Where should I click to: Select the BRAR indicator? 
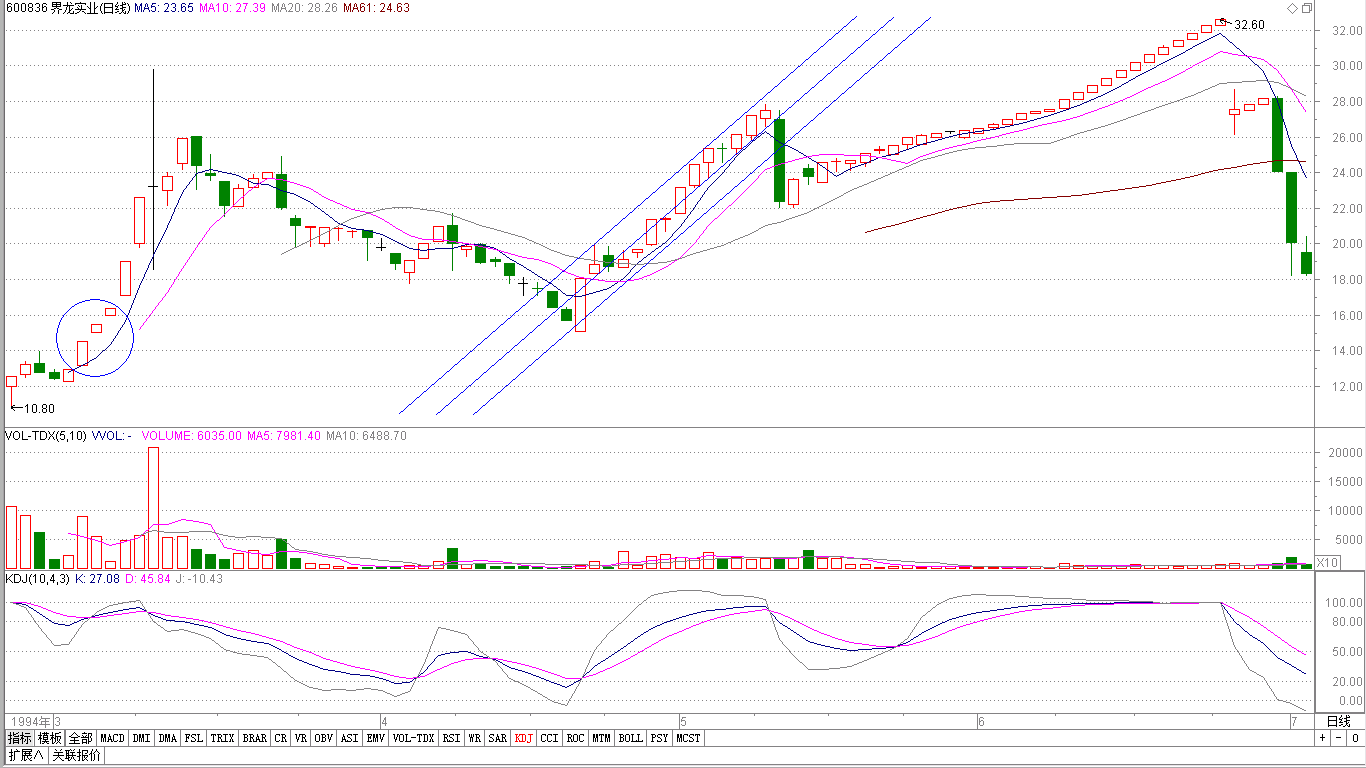pyautogui.click(x=254, y=738)
